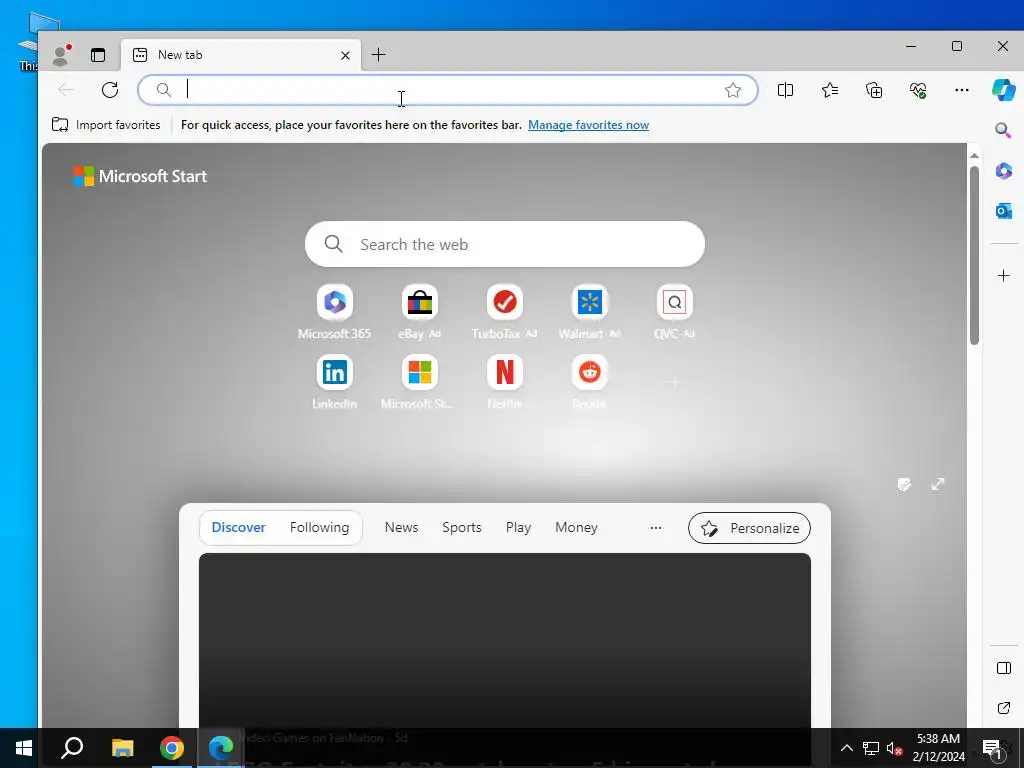Switch to the Discover feed tab
This screenshot has height=768, width=1024.
238,528
